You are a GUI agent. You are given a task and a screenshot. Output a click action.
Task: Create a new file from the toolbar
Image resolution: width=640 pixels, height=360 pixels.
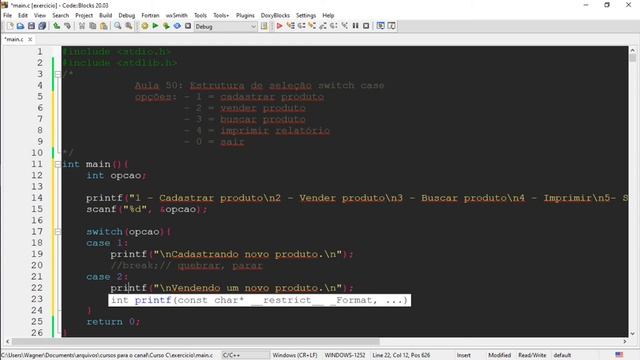(x=10, y=26)
